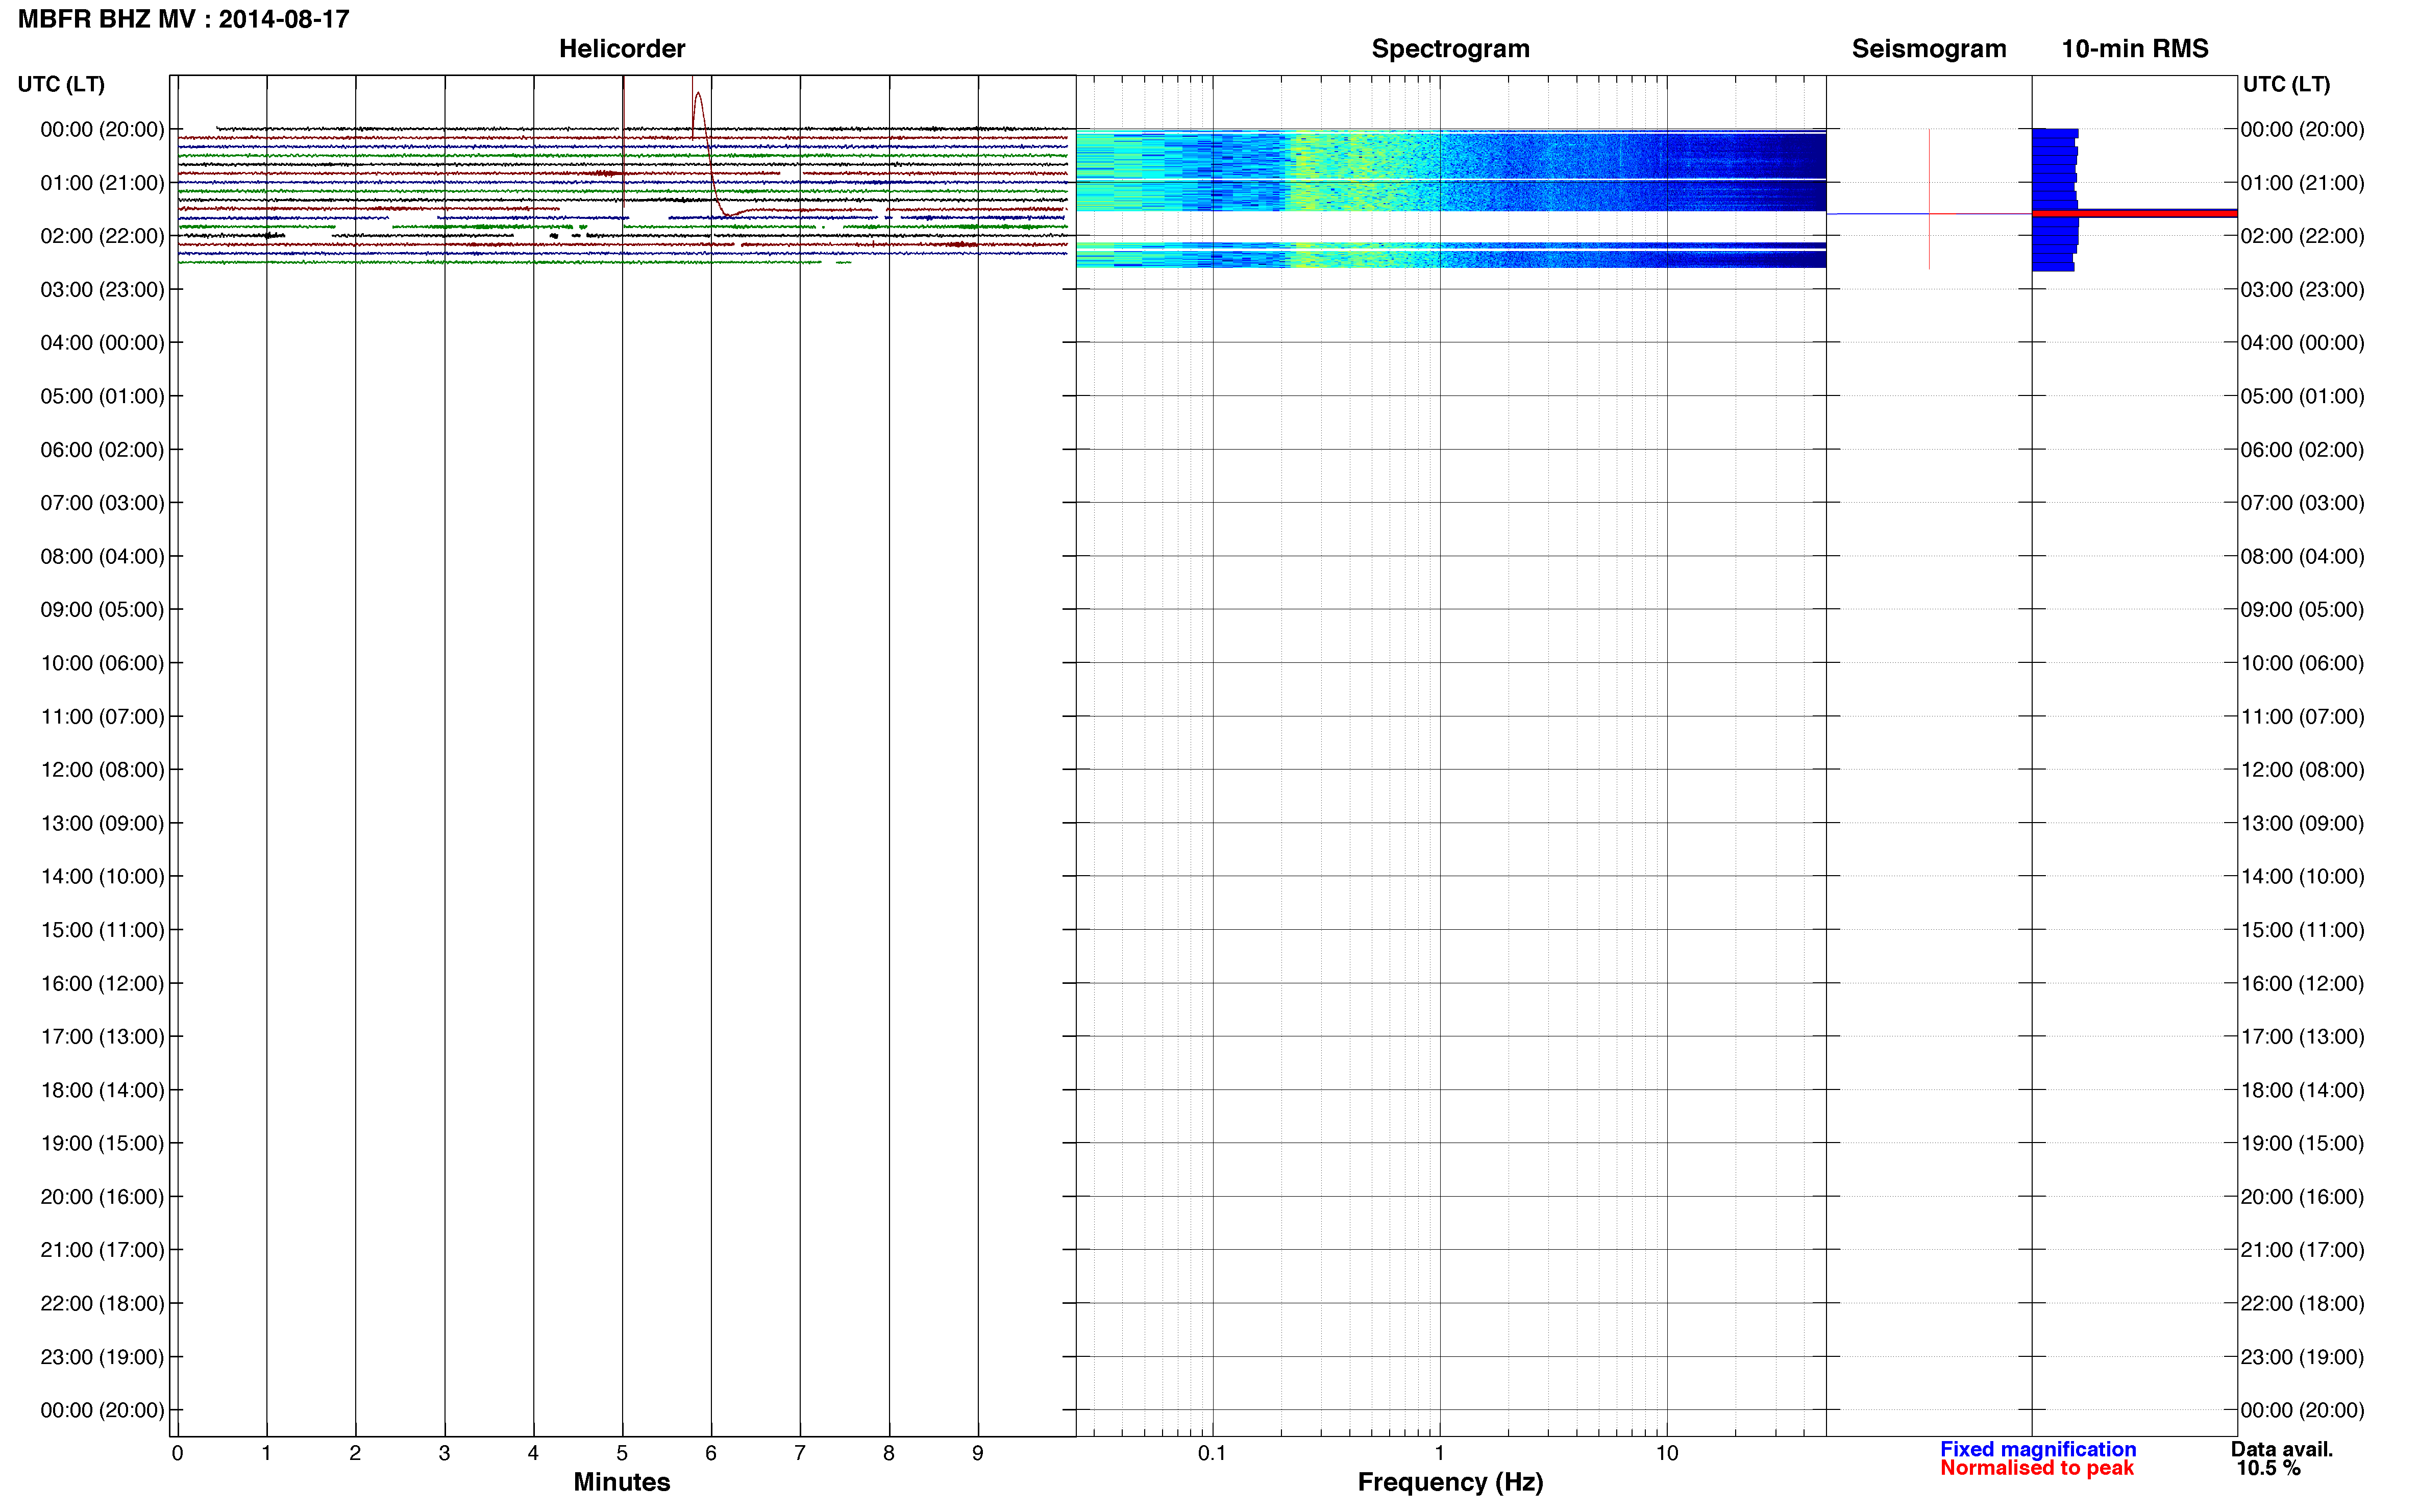The image size is (2419, 1512).
Task: Click the 1 Hz frequency axis tick label
Action: pyautogui.click(x=1439, y=1453)
